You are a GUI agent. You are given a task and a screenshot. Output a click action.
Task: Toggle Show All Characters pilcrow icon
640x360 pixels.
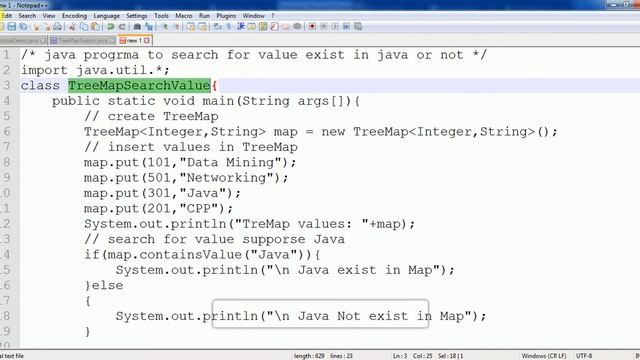[229, 27]
